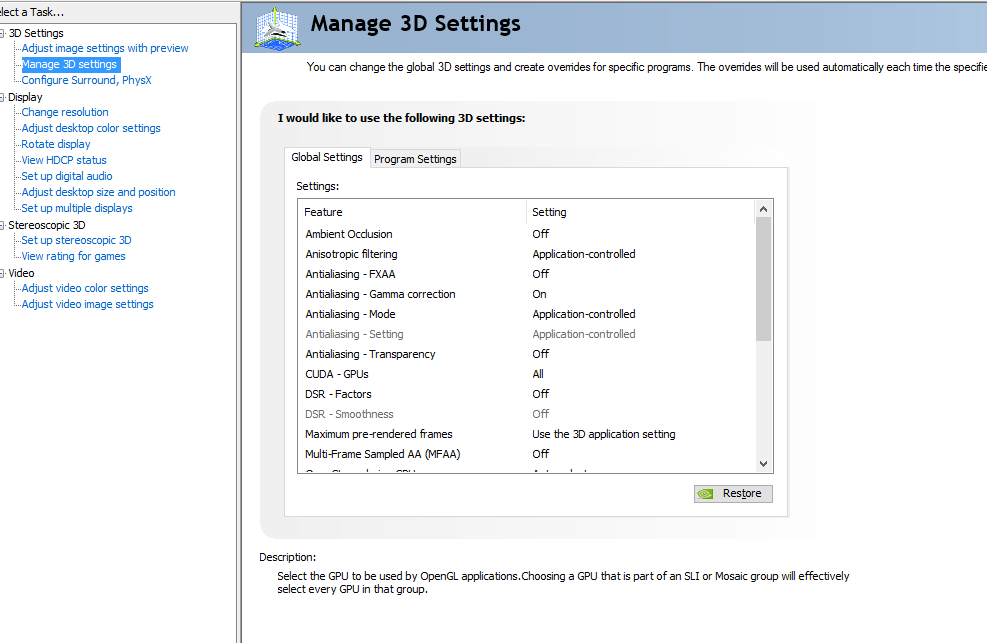Open View rating for games
987x643 pixels.
point(74,257)
